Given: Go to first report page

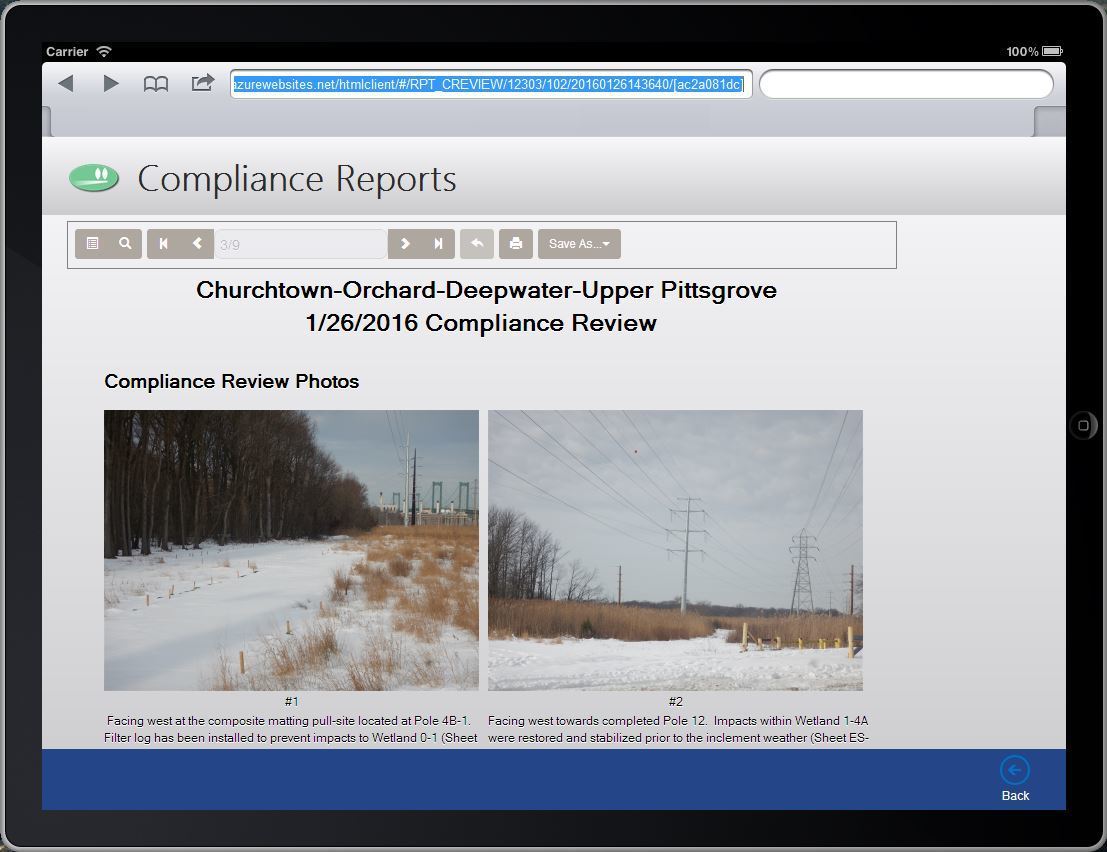Looking at the screenshot, I should click(x=164, y=244).
